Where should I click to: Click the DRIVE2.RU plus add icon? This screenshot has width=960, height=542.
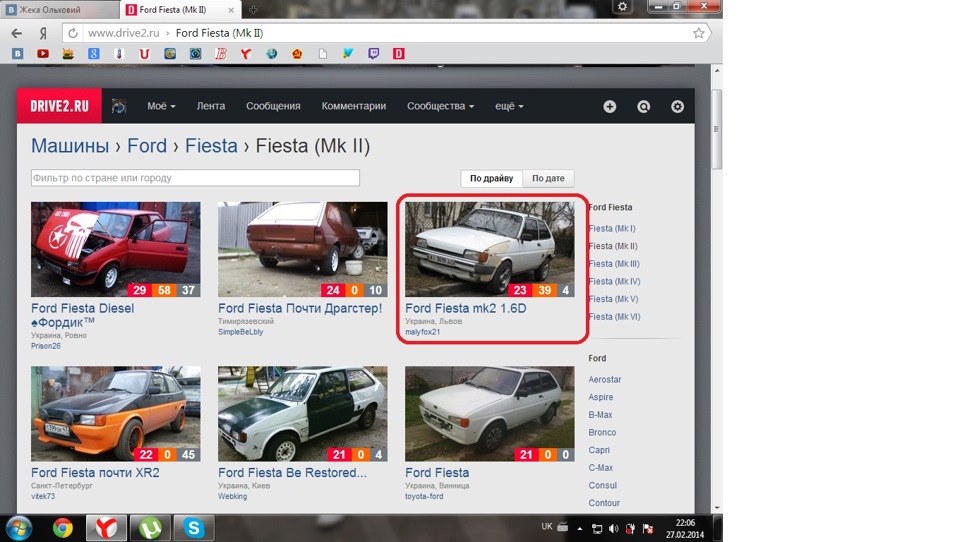click(610, 107)
